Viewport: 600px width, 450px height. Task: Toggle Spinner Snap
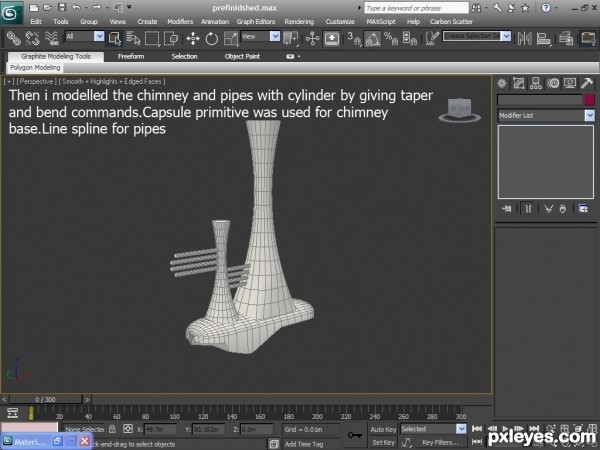tap(409, 38)
